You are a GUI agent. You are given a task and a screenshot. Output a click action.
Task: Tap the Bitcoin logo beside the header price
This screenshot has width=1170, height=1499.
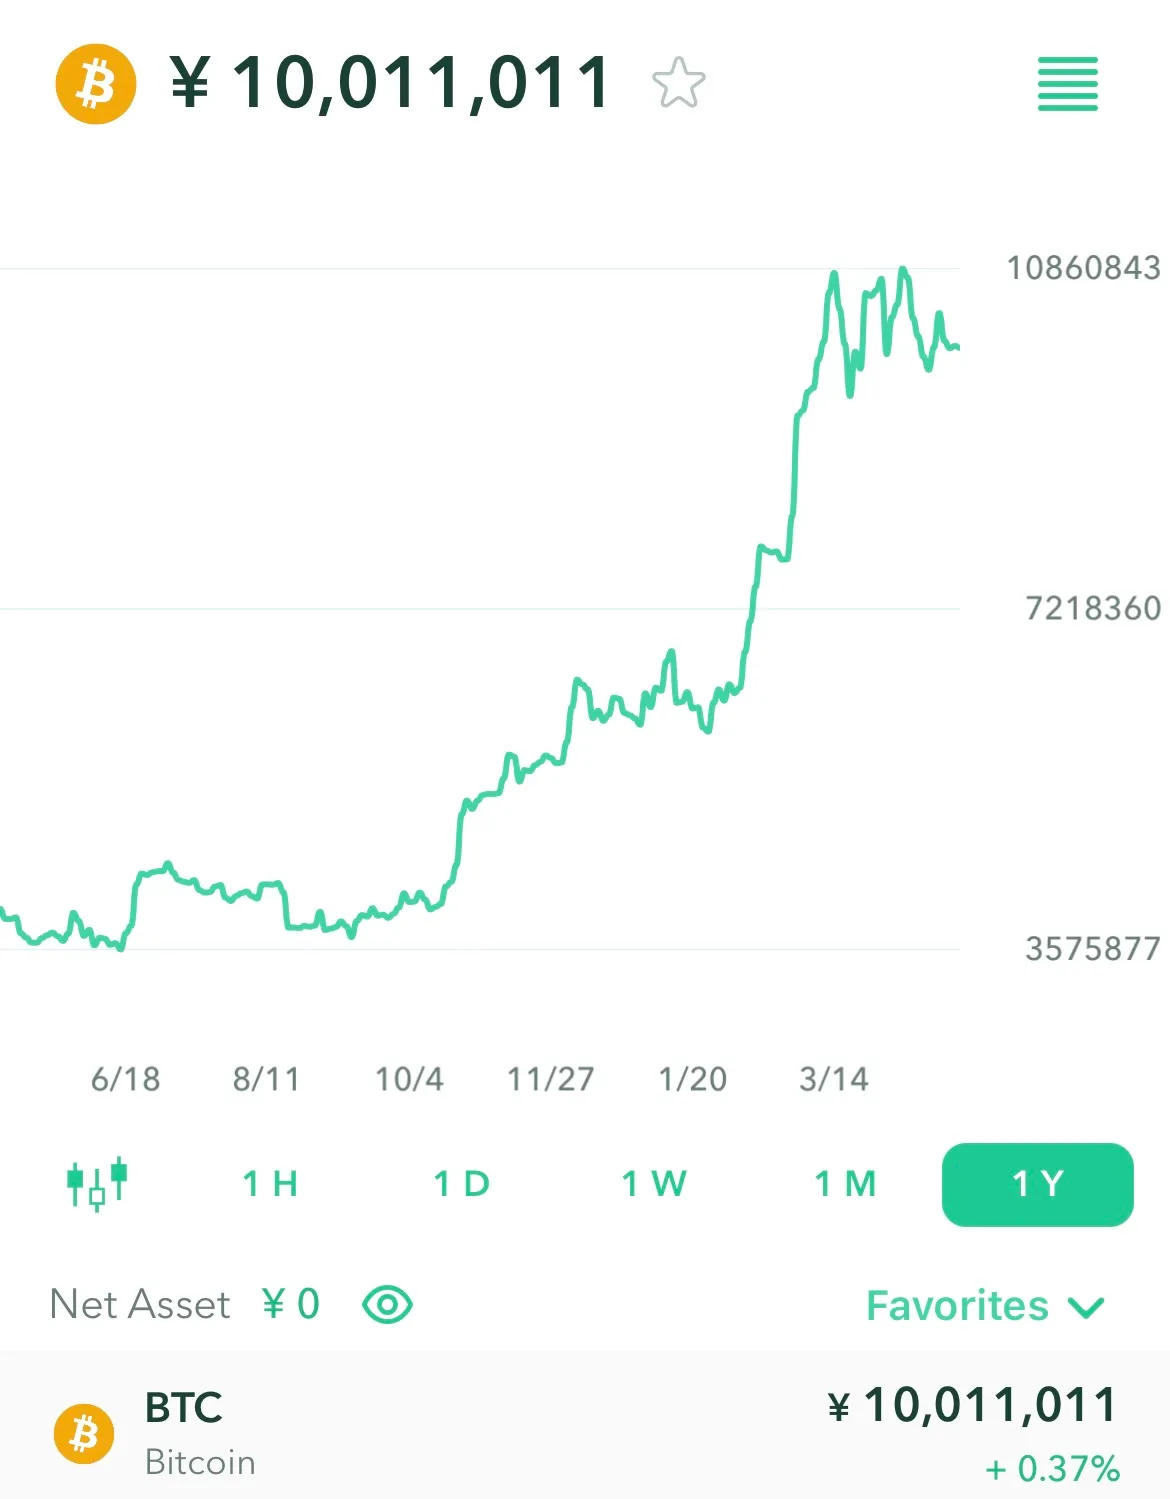point(96,83)
